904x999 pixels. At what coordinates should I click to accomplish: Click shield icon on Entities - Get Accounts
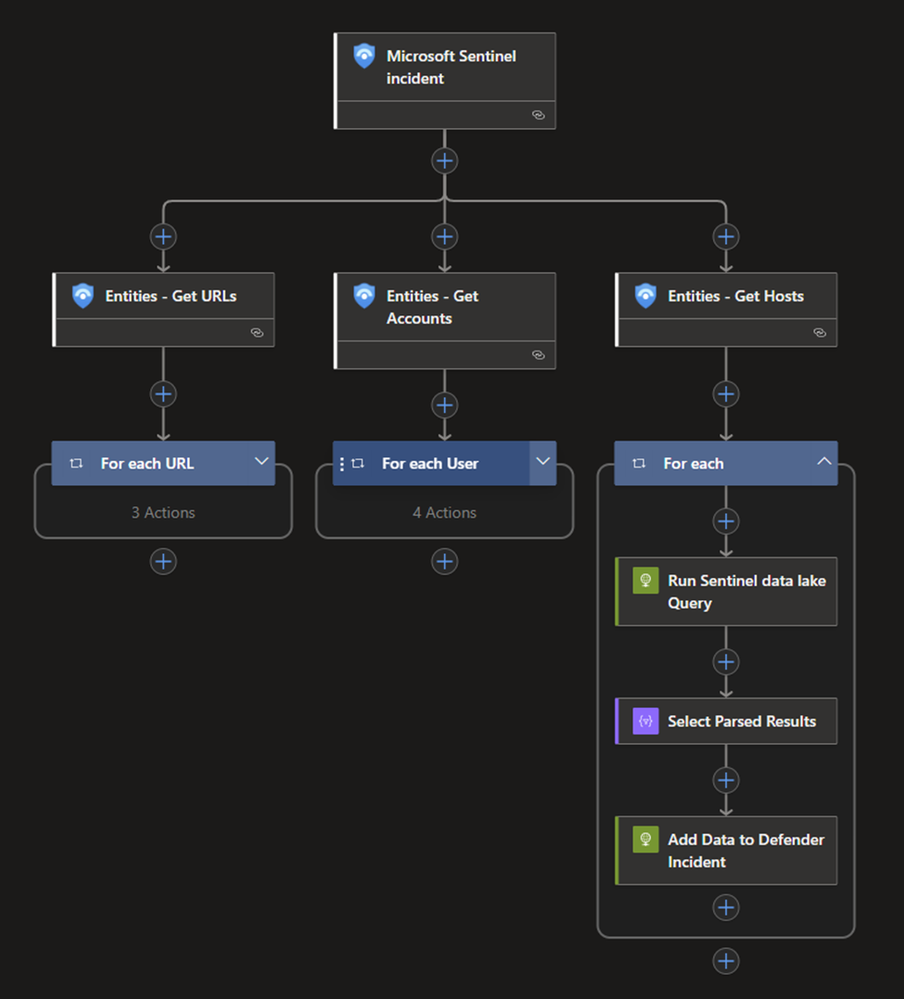click(x=364, y=296)
